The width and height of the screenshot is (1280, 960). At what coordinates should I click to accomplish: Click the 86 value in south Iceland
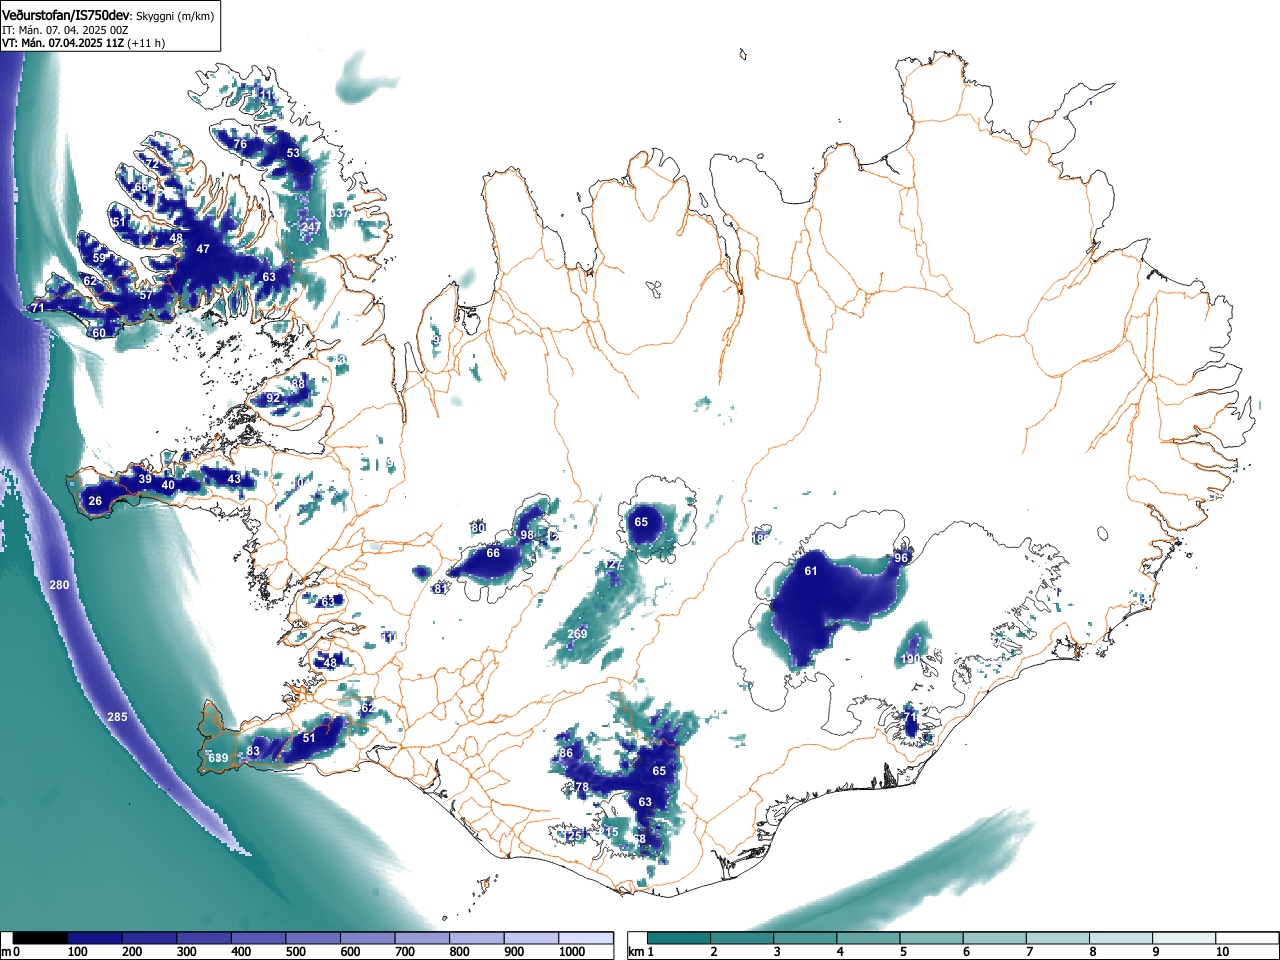(x=566, y=753)
